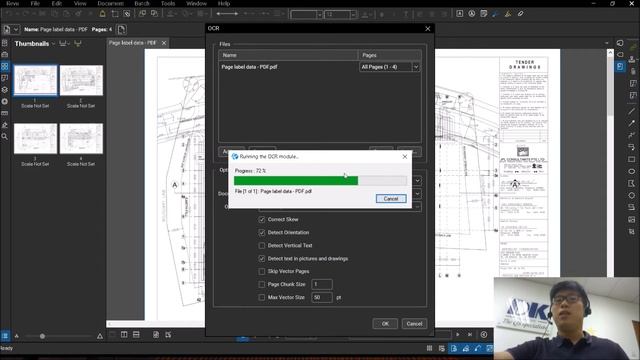Image resolution: width=640 pixels, height=360 pixels.
Task: Click the larger thumbnail triangle icon
Action: [100, 336]
